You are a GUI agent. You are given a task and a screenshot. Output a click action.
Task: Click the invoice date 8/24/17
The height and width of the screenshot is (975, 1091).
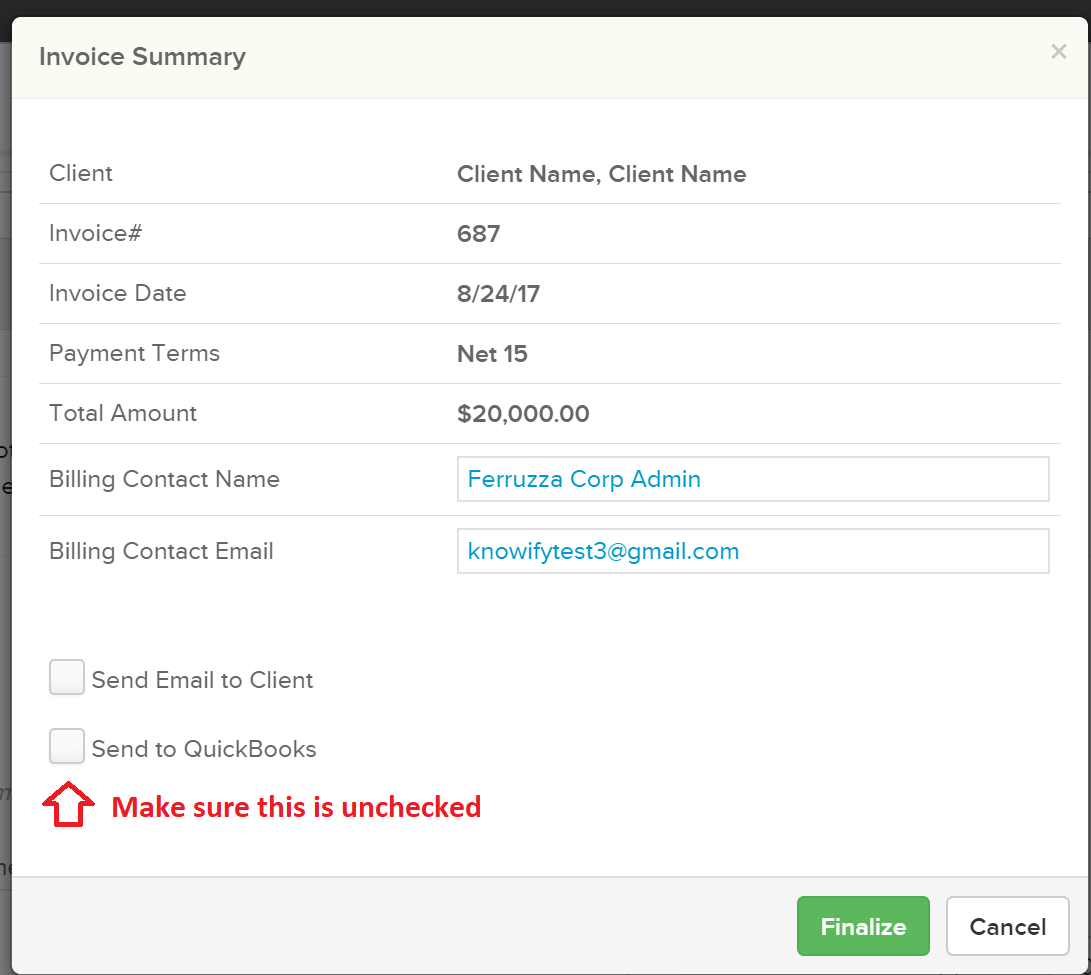[x=498, y=294]
